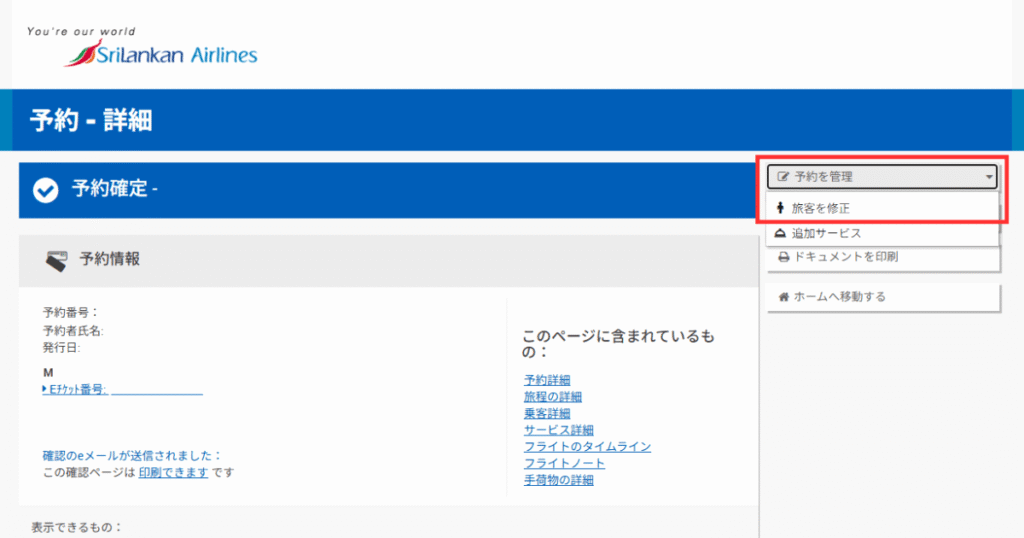Viewport: 1024px width, 538px height.
Task: Click the 予約番号 label
Action: 71,313
